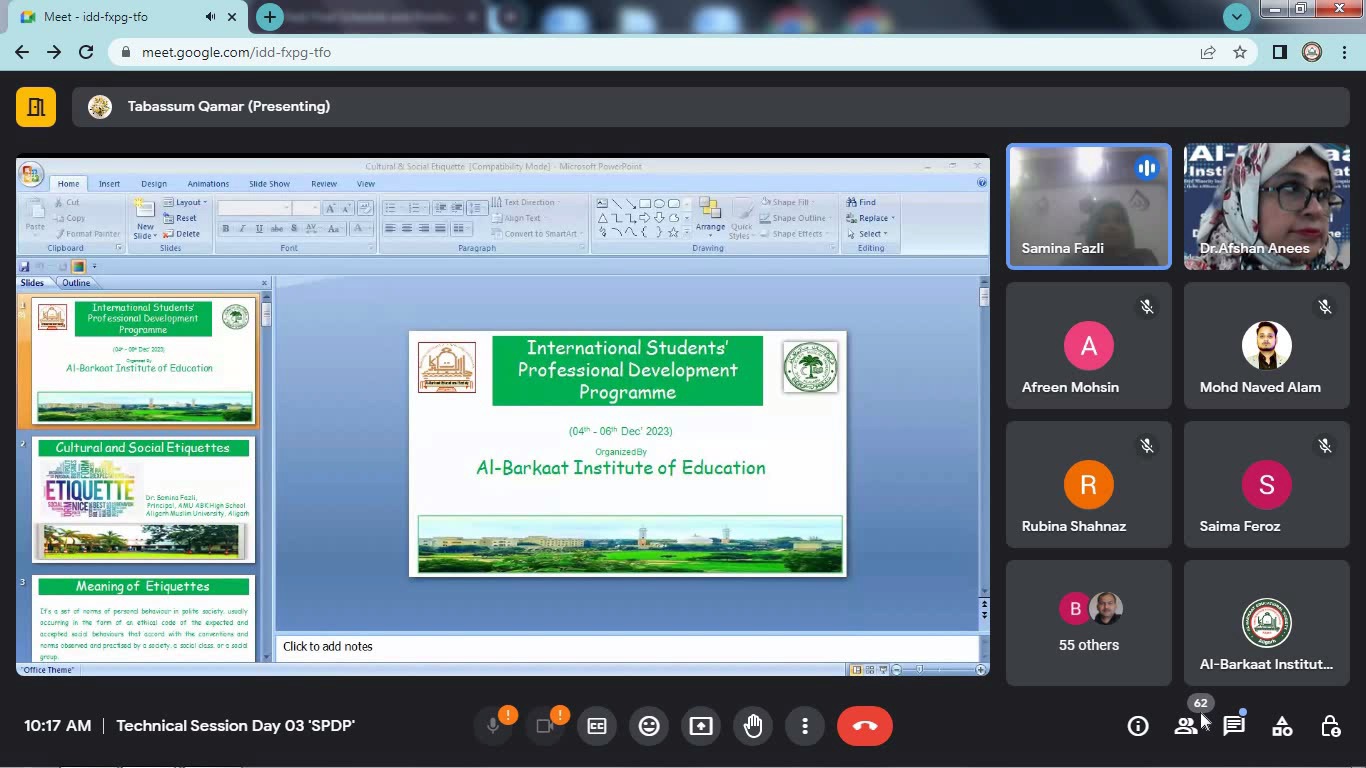Reload the Google Meet page
Screen dimensions: 1366x768
86,52
